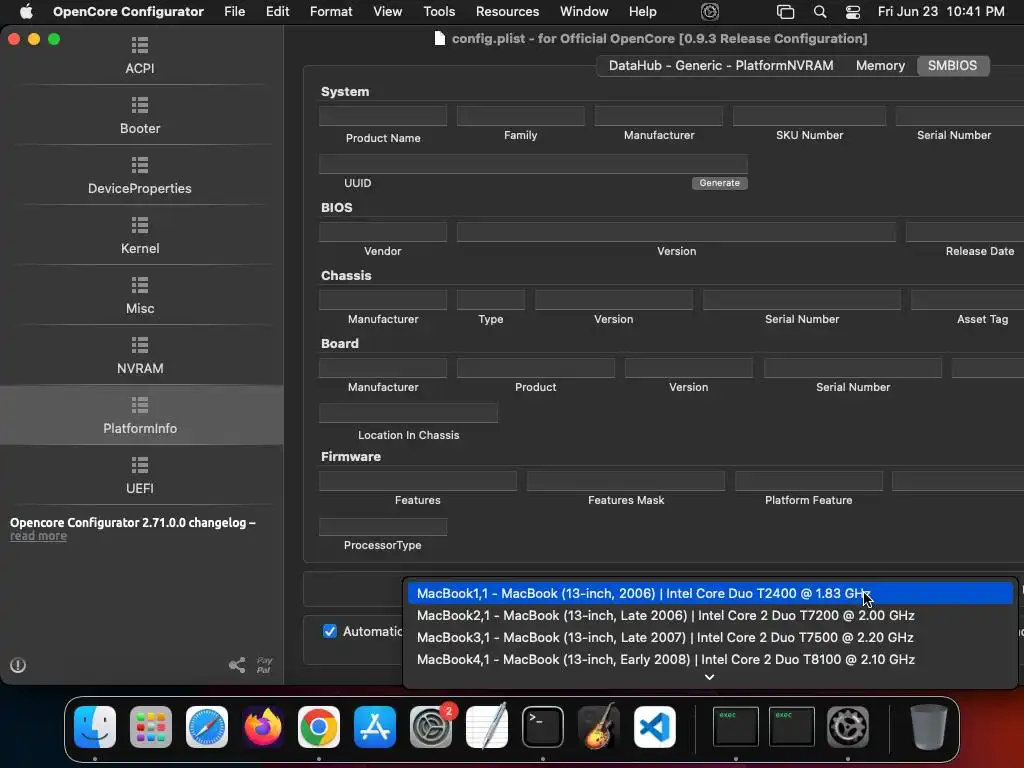Switch to DataHub - Generic - PlatformNVRAM tab

(x=721, y=65)
